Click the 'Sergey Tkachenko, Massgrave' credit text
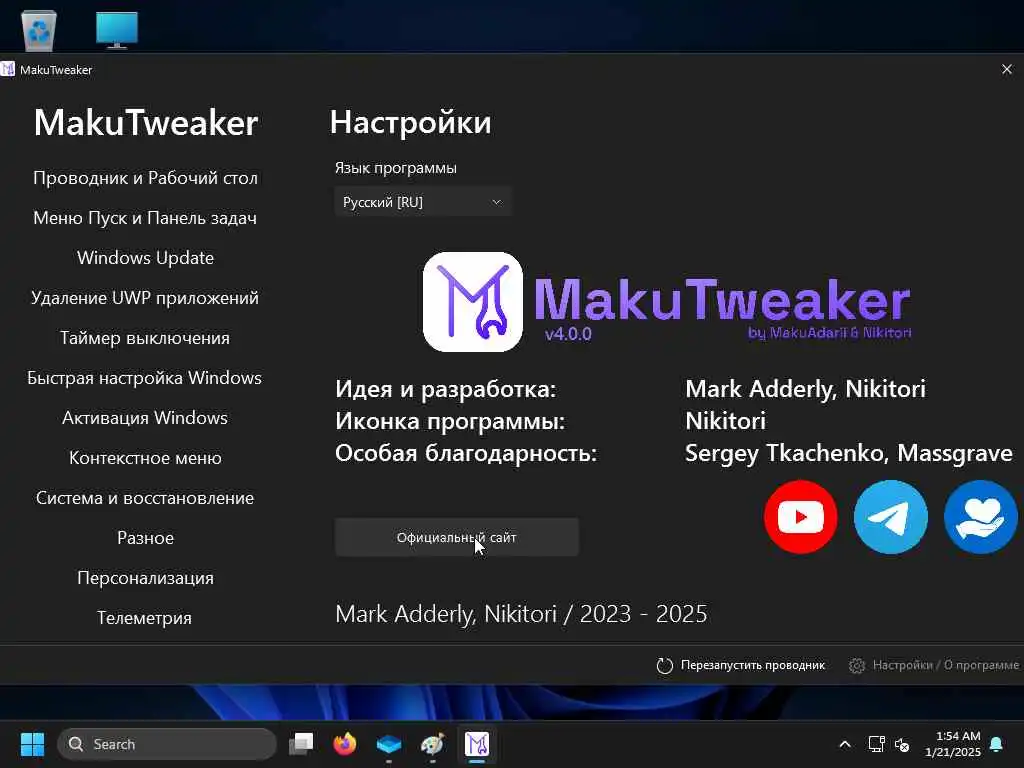This screenshot has height=768, width=1024. 849,453
